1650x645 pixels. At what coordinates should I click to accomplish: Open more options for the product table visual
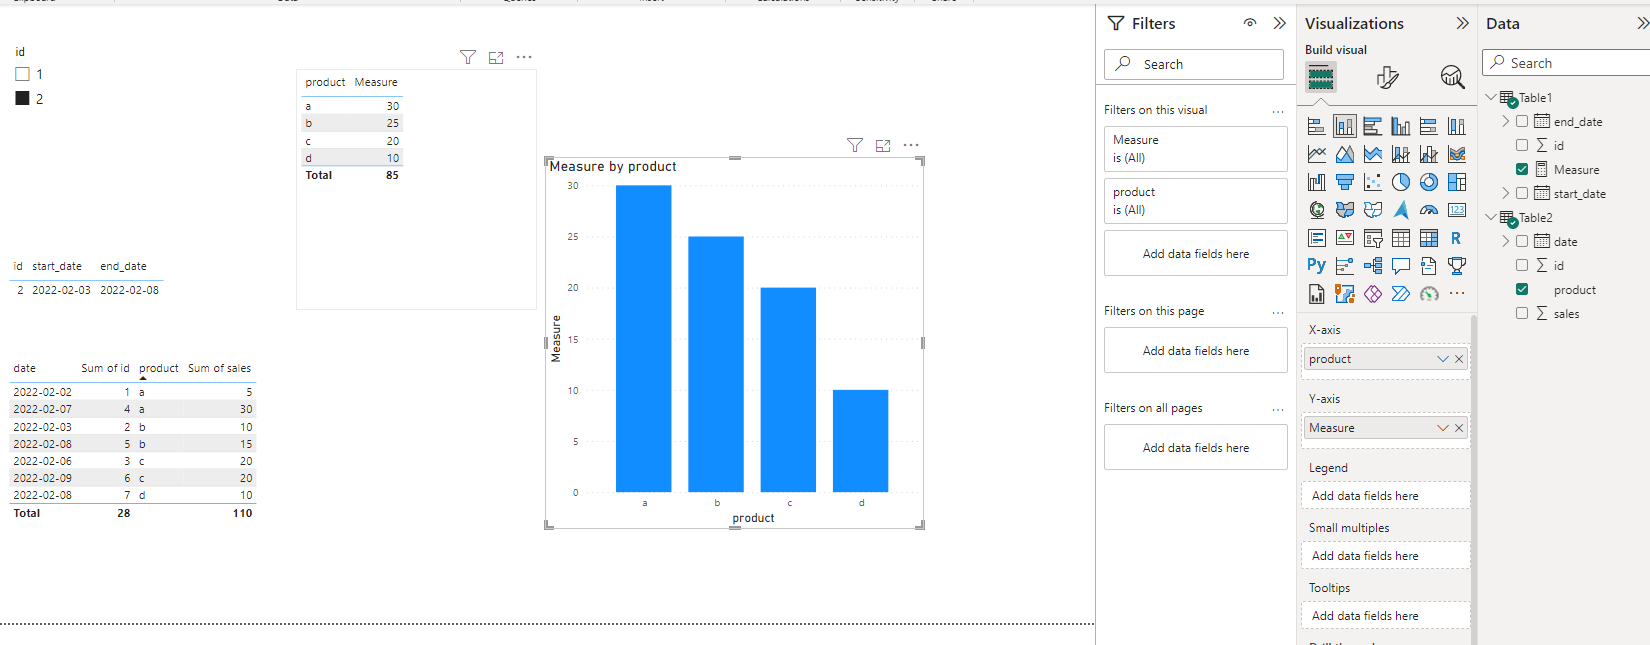point(524,57)
